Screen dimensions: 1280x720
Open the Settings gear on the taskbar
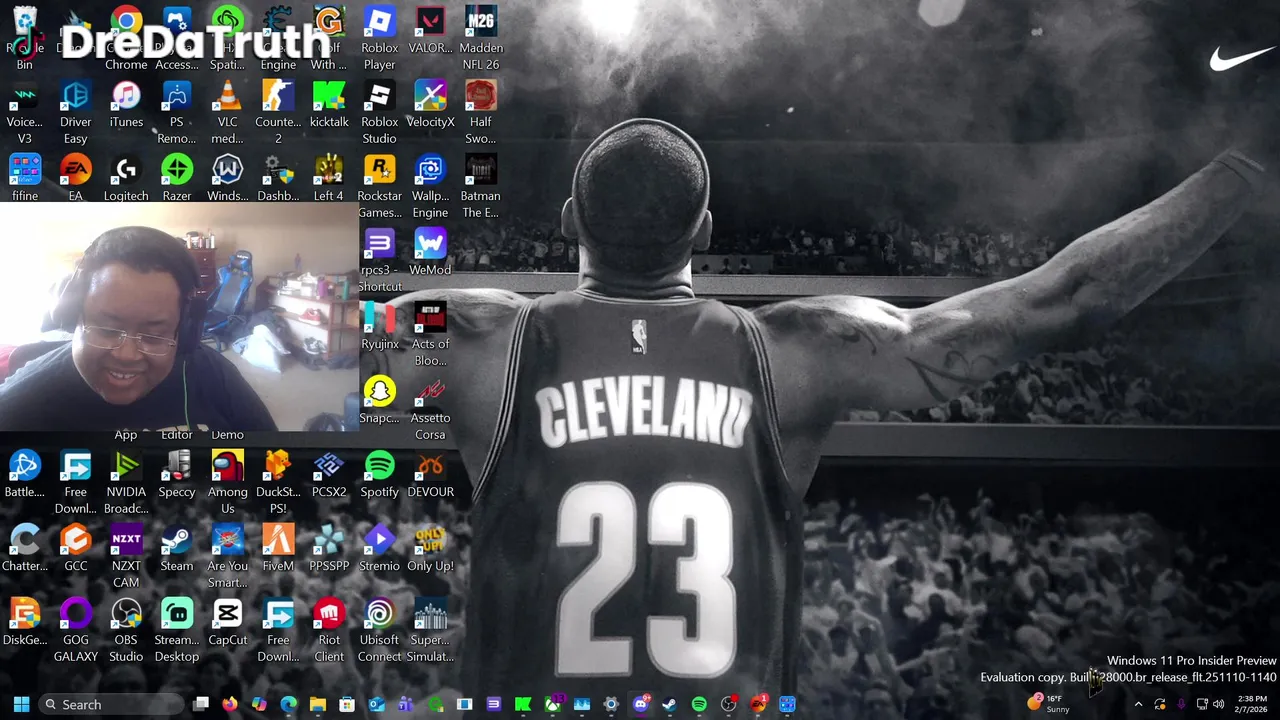point(611,704)
